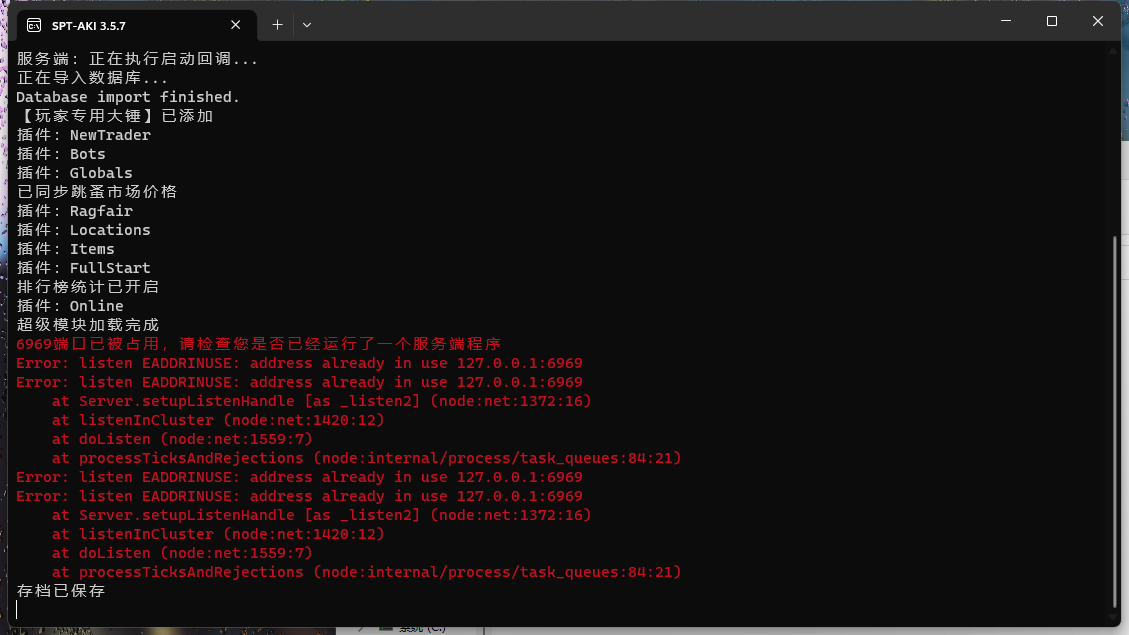Open a new tab with the plus icon
This screenshot has height=635, width=1129.
point(277,24)
